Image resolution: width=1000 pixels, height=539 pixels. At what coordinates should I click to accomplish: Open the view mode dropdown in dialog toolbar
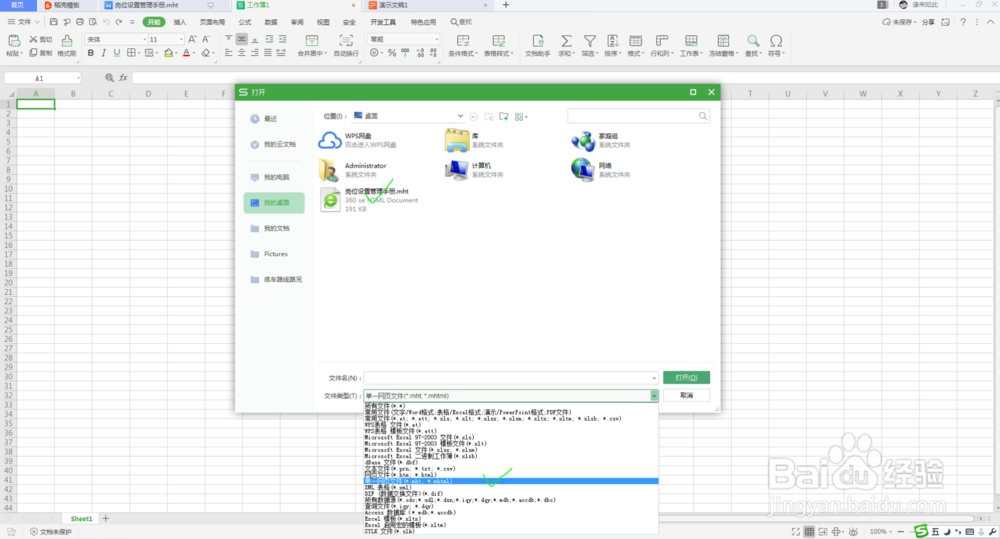[521, 117]
